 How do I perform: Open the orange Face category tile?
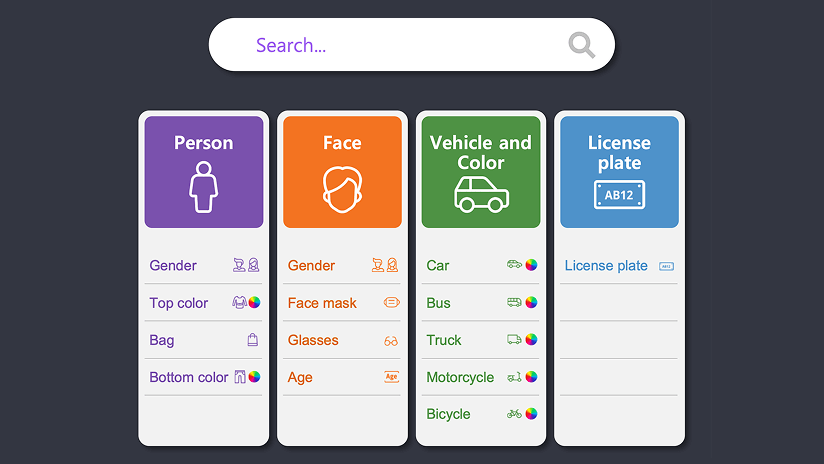342,172
